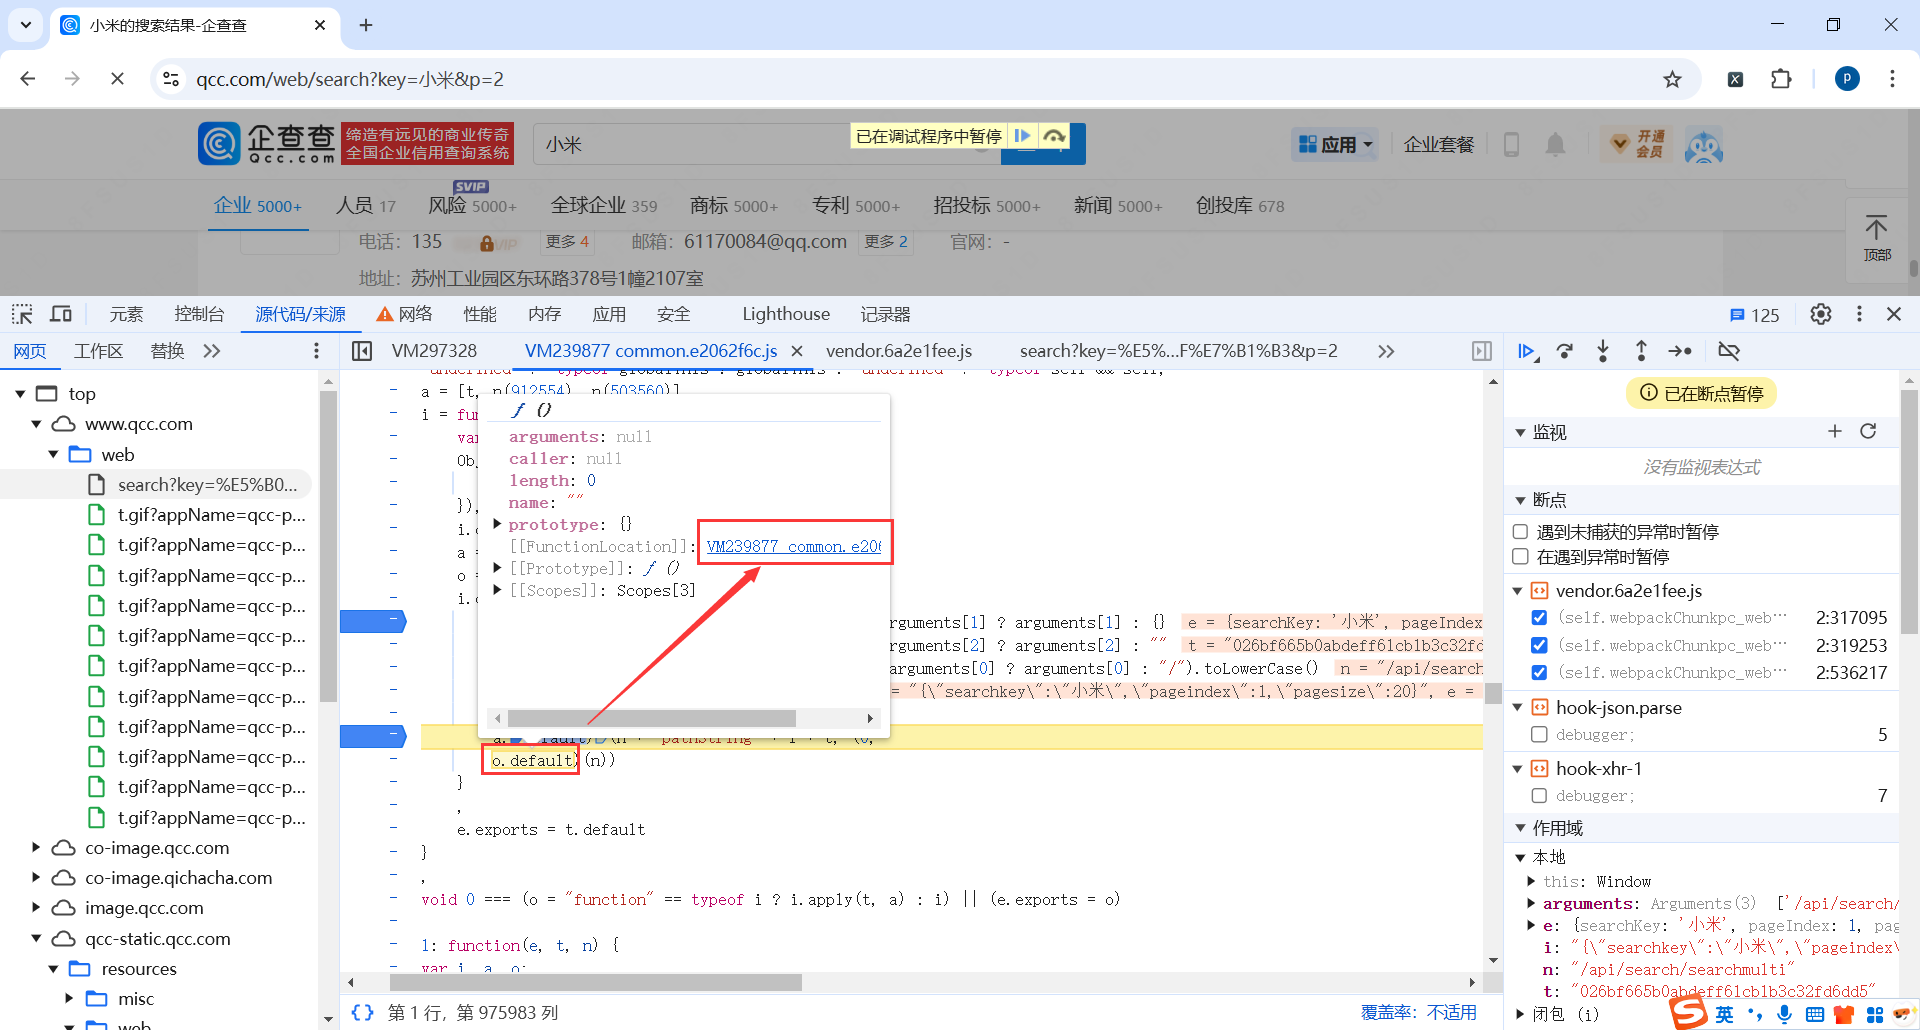Expand the co-image.qcc.com node
1920x1030 pixels.
click(36, 848)
